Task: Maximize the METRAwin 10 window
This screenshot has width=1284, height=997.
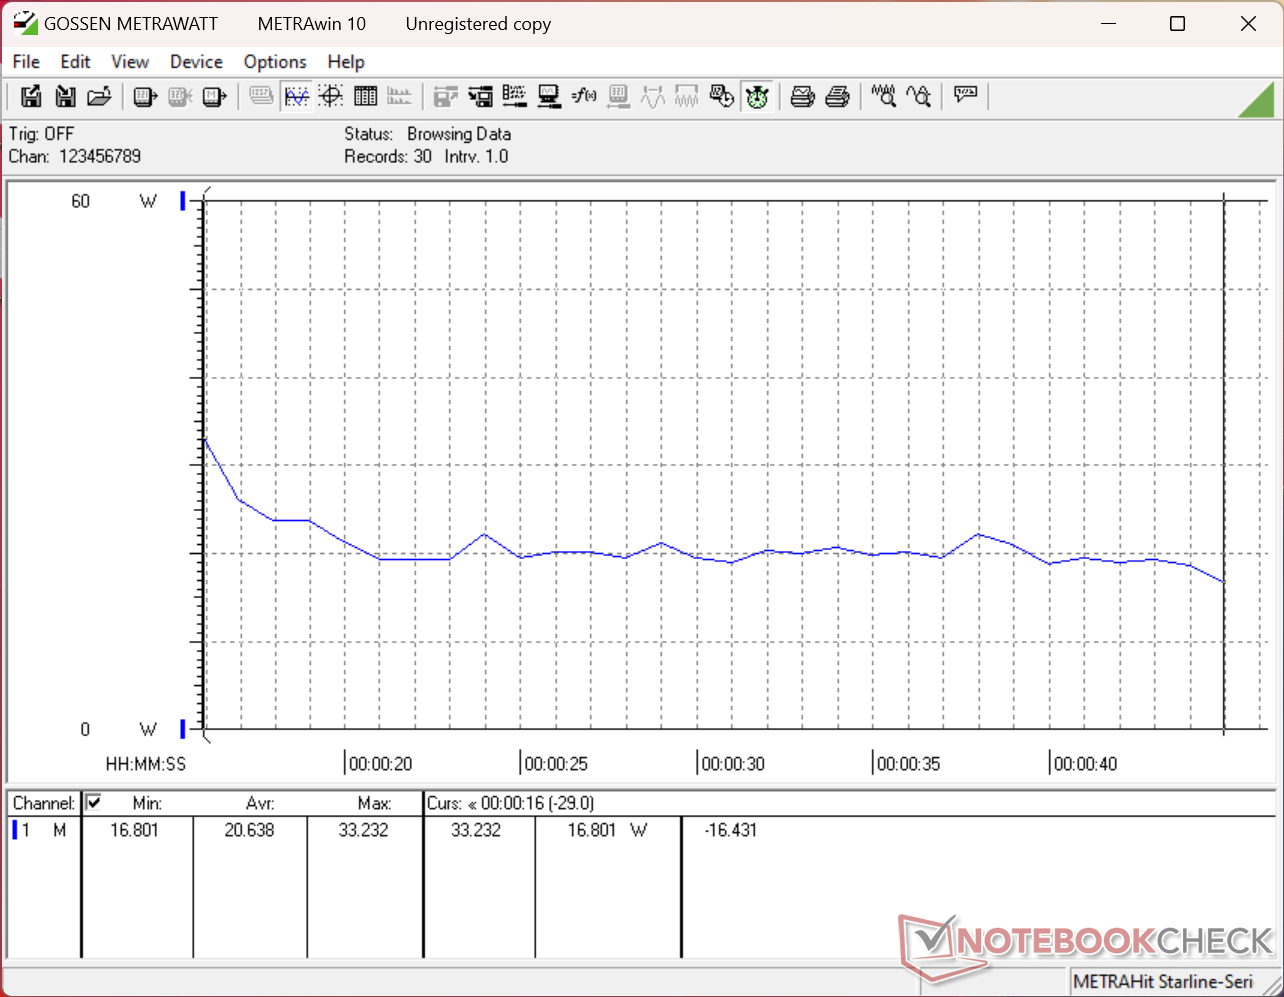Action: [x=1177, y=24]
